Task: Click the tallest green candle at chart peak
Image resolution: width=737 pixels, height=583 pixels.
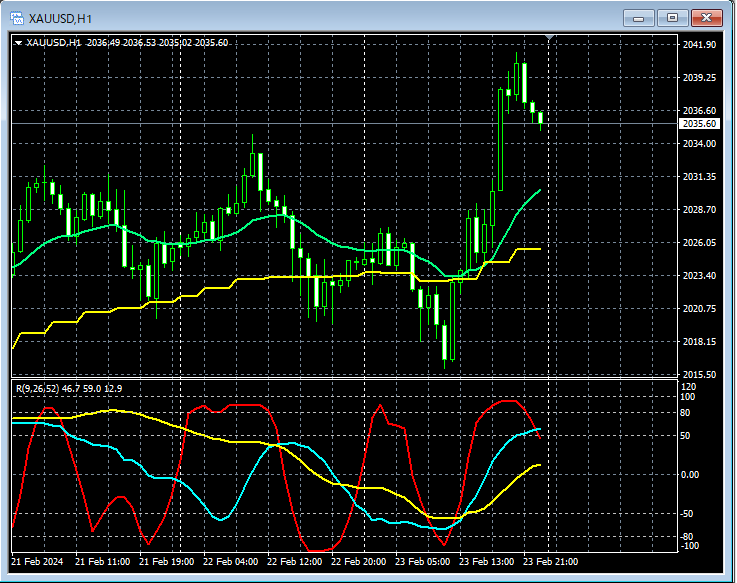Action: coord(500,140)
